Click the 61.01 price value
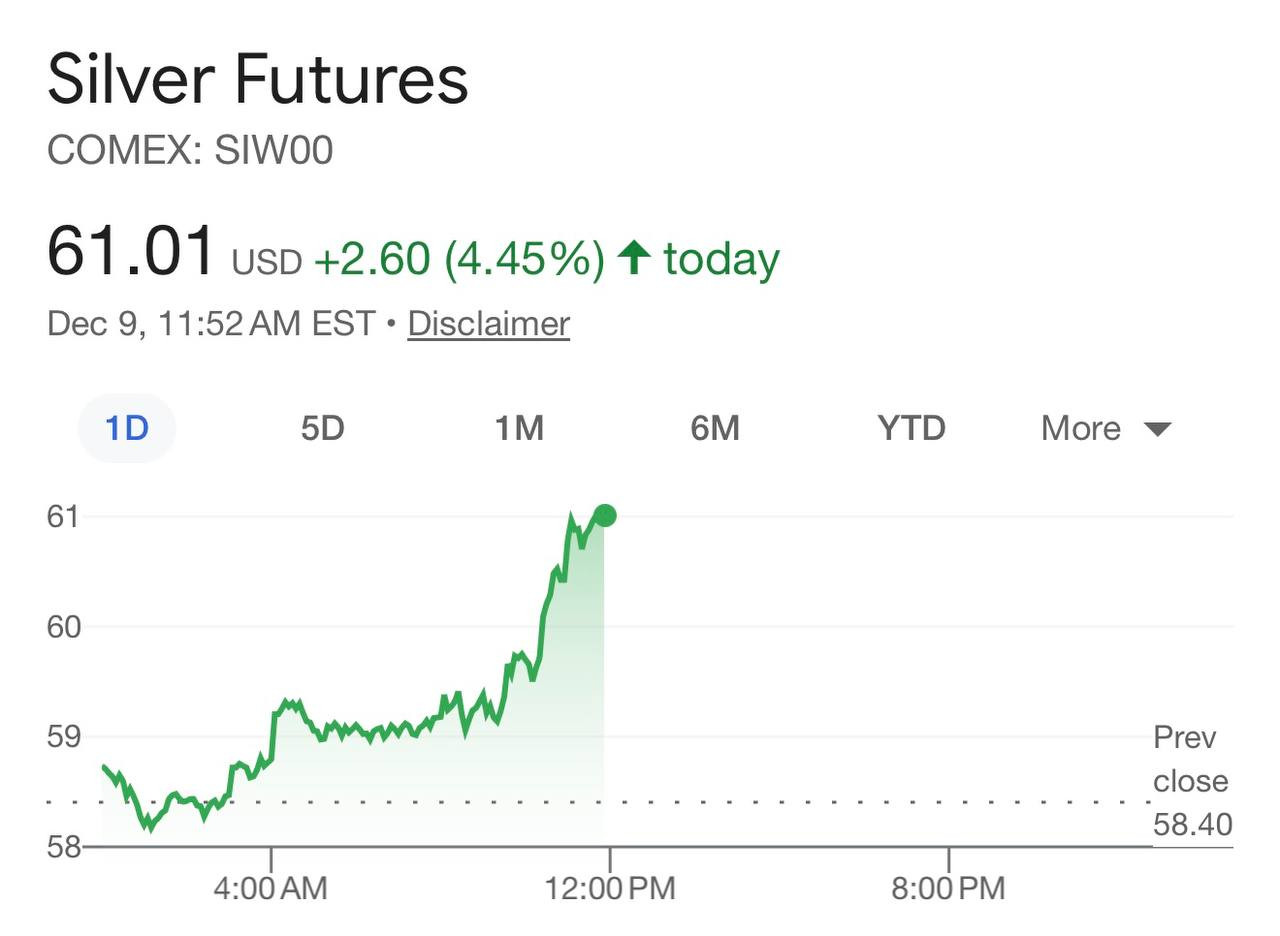 pyautogui.click(x=131, y=251)
